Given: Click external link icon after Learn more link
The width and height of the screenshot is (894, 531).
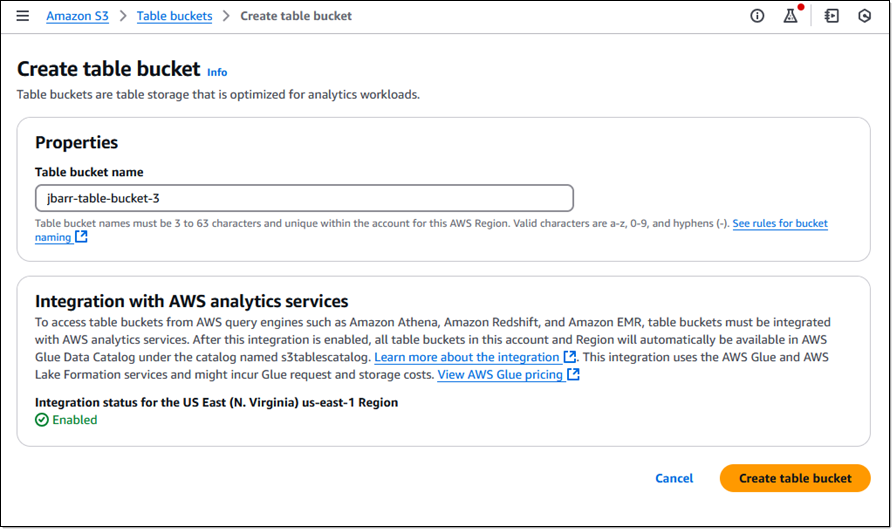Looking at the screenshot, I should 570,357.
